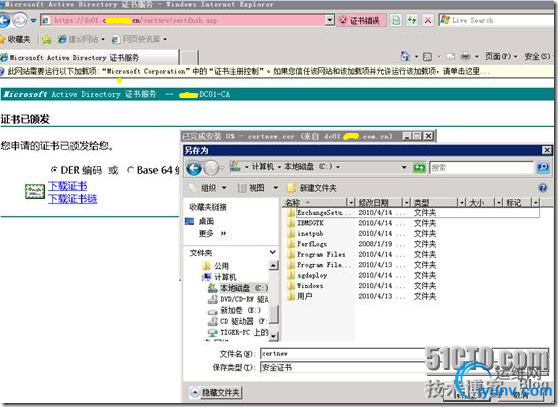This screenshot has width=558, height=407.
Task: Open a new blank IE tab
Action: (189, 57)
